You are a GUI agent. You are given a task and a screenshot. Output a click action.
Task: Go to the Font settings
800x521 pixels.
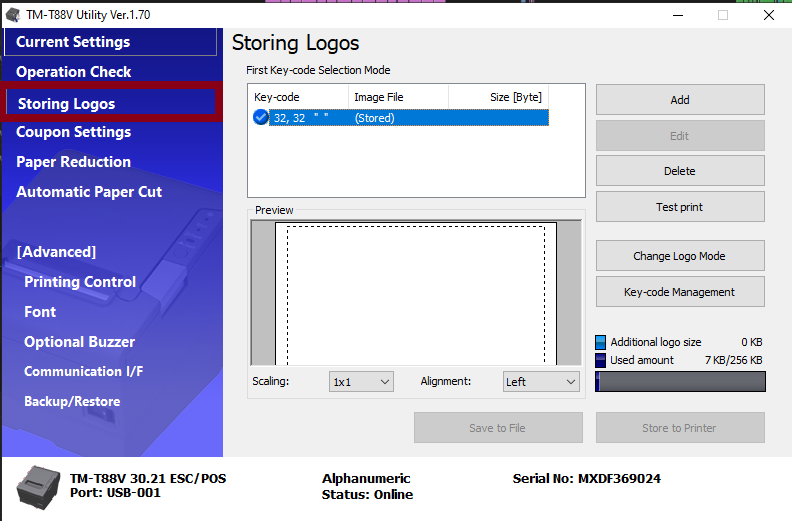click(x=40, y=312)
